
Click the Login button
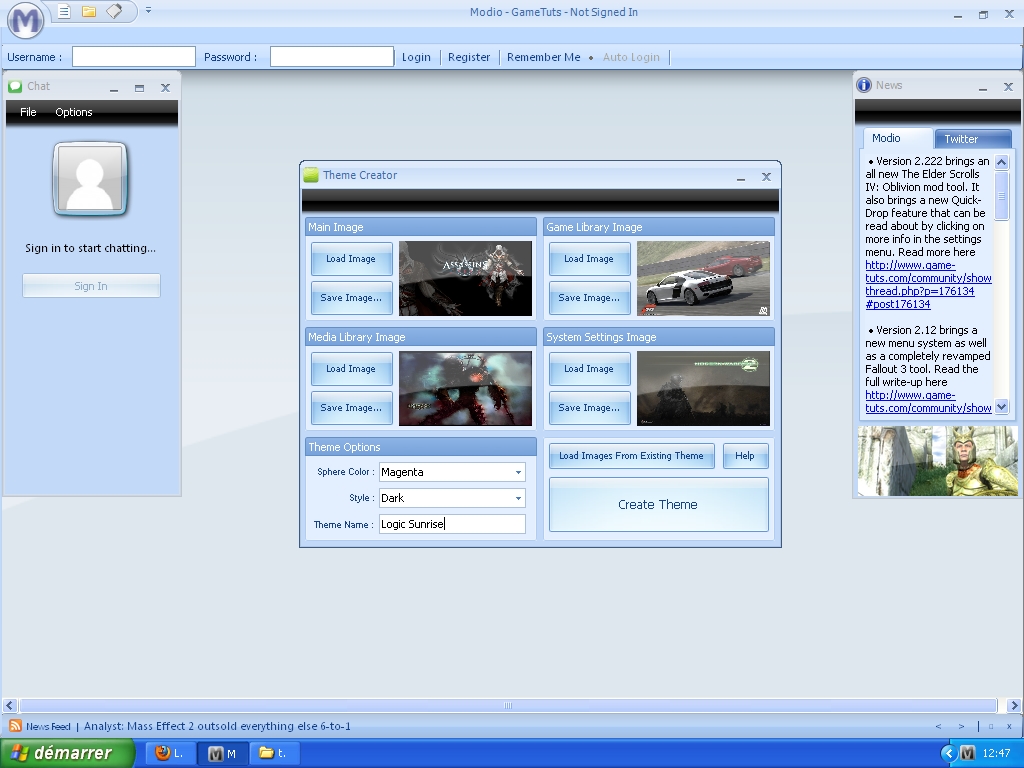coord(416,57)
